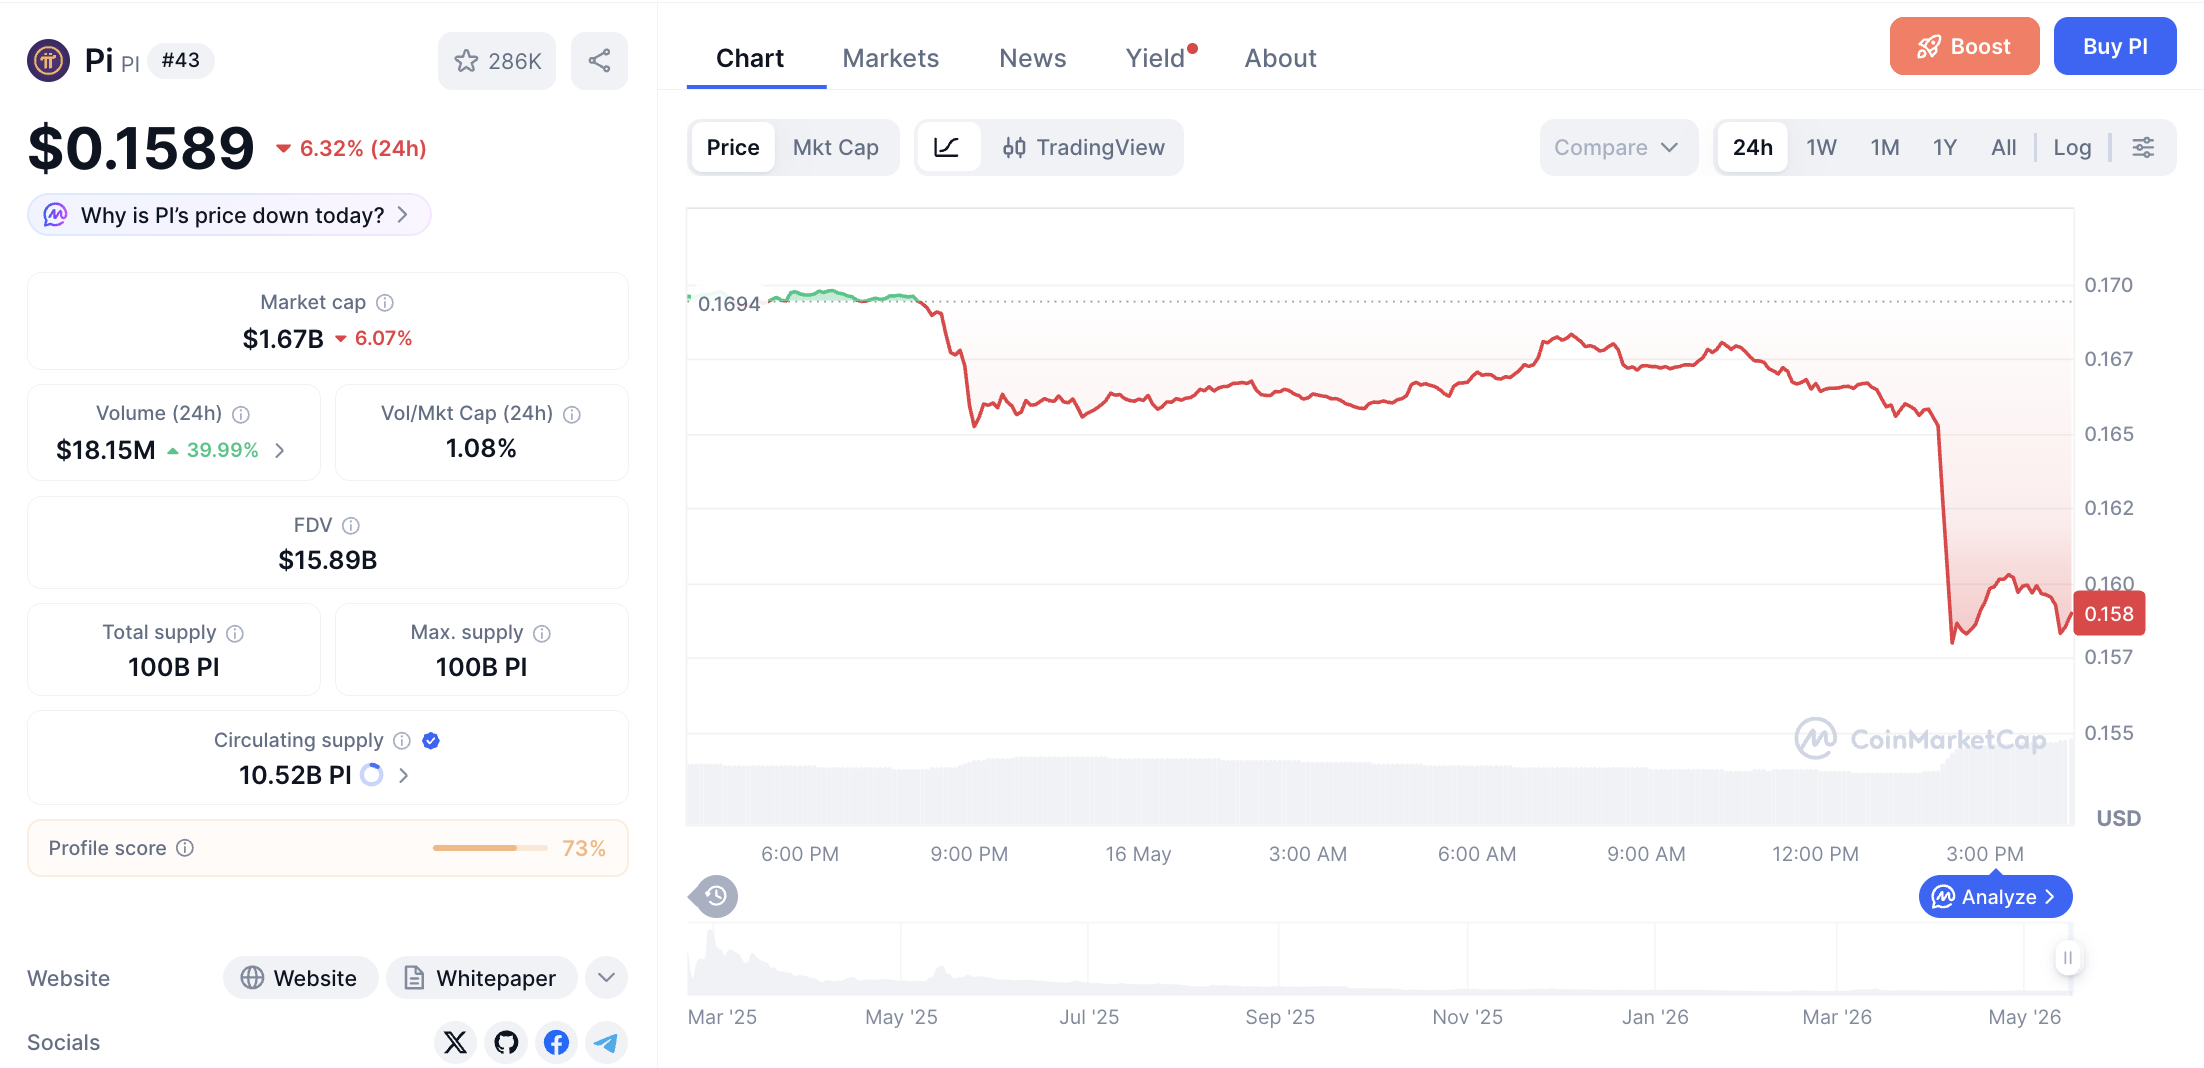The width and height of the screenshot is (2204, 1068).
Task: Open the About tab
Action: [x=1280, y=58]
